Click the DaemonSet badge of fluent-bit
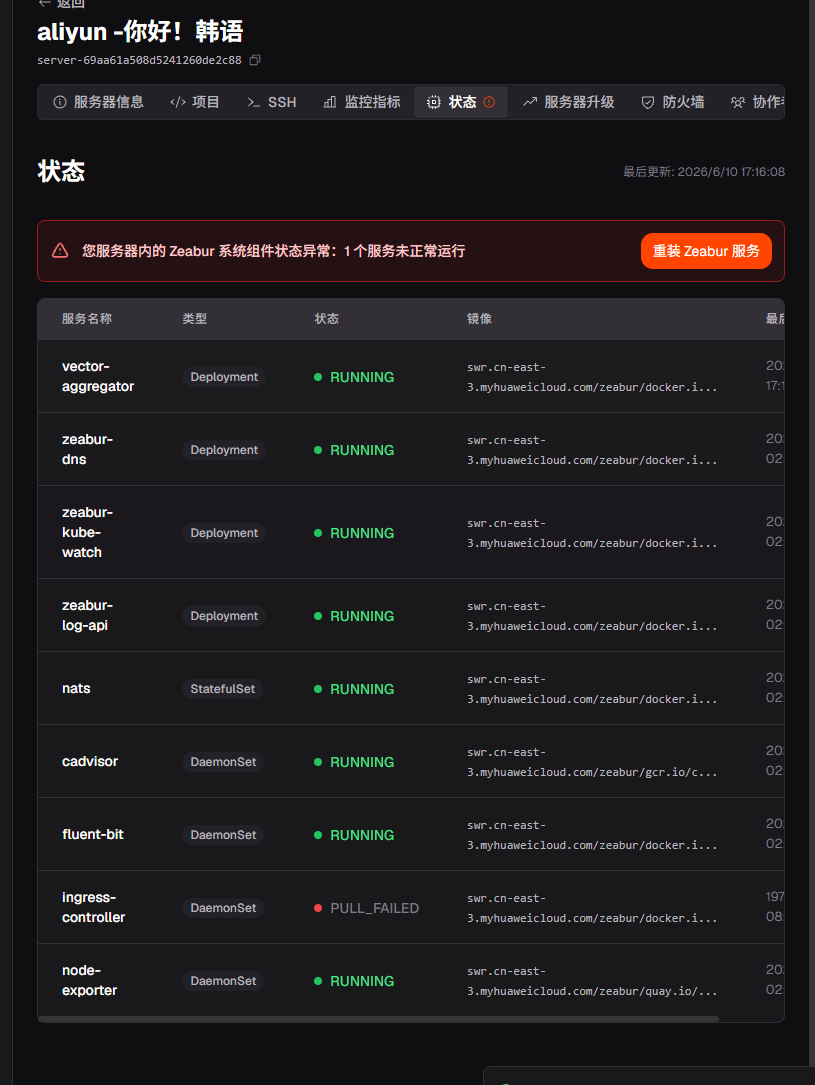 click(x=223, y=835)
